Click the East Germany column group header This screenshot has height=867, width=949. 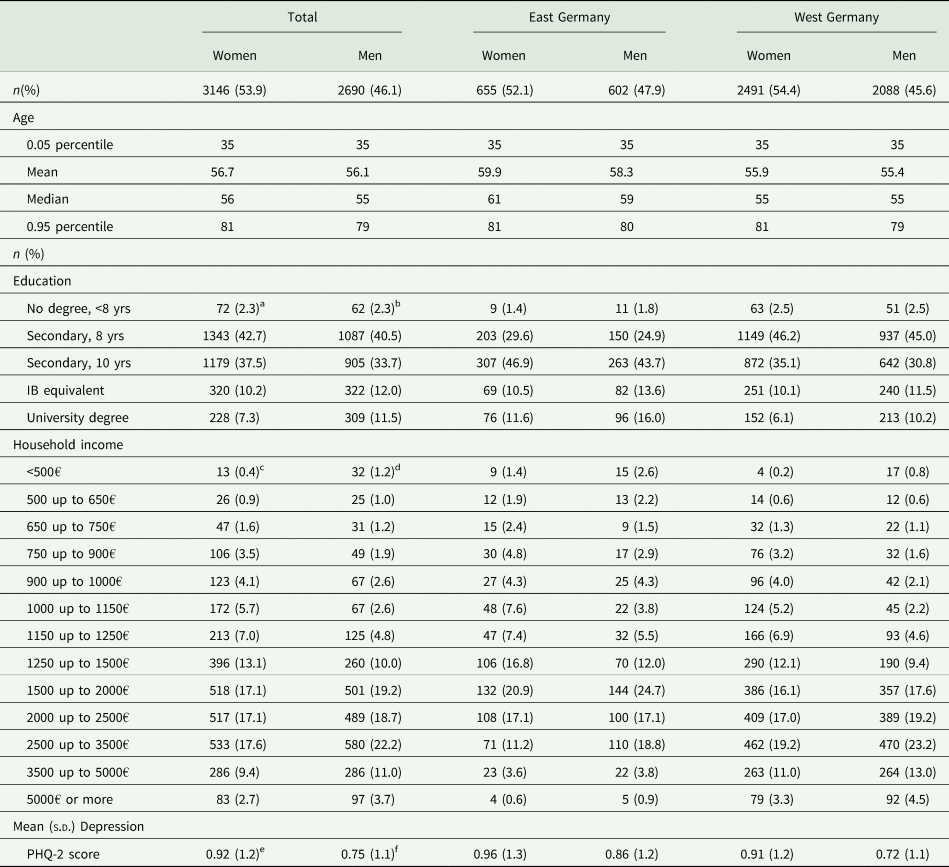[569, 17]
